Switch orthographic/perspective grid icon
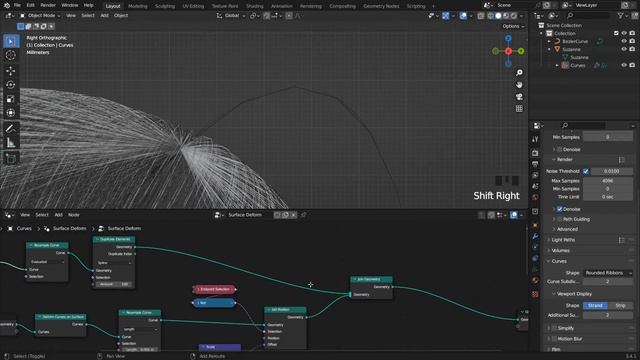The image size is (640, 360). point(519,109)
